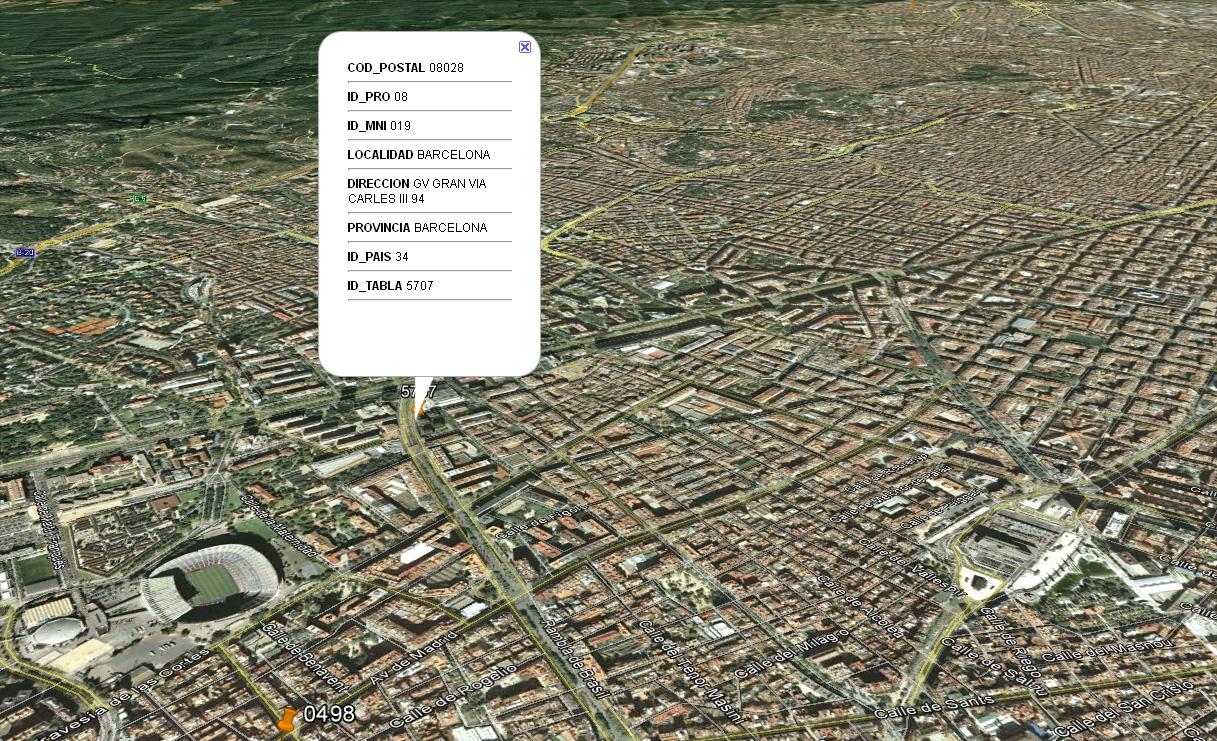Click the yellow pushpin marker labeled 5707
1217x741 pixels.
(x=418, y=408)
